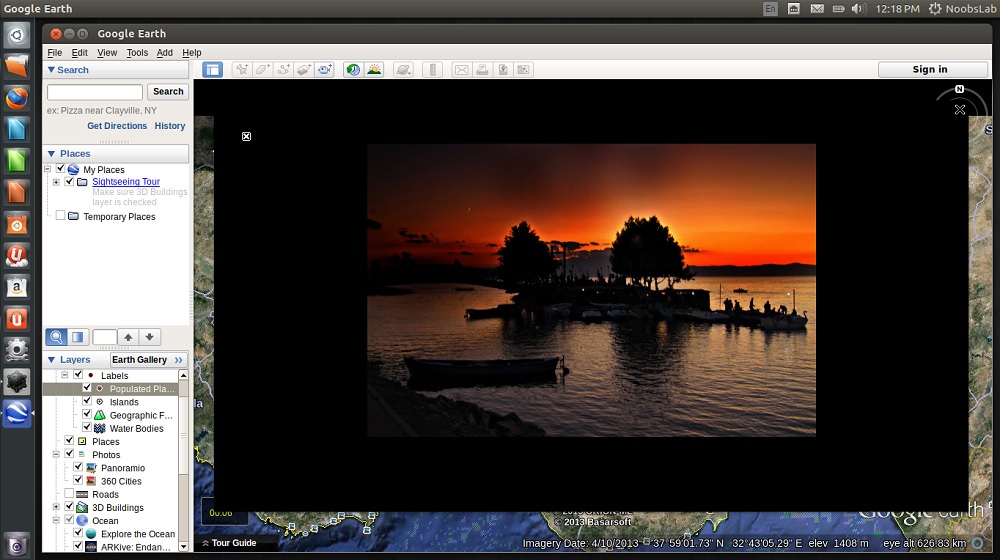Expand the Sightseeing Tour folder

[56, 182]
